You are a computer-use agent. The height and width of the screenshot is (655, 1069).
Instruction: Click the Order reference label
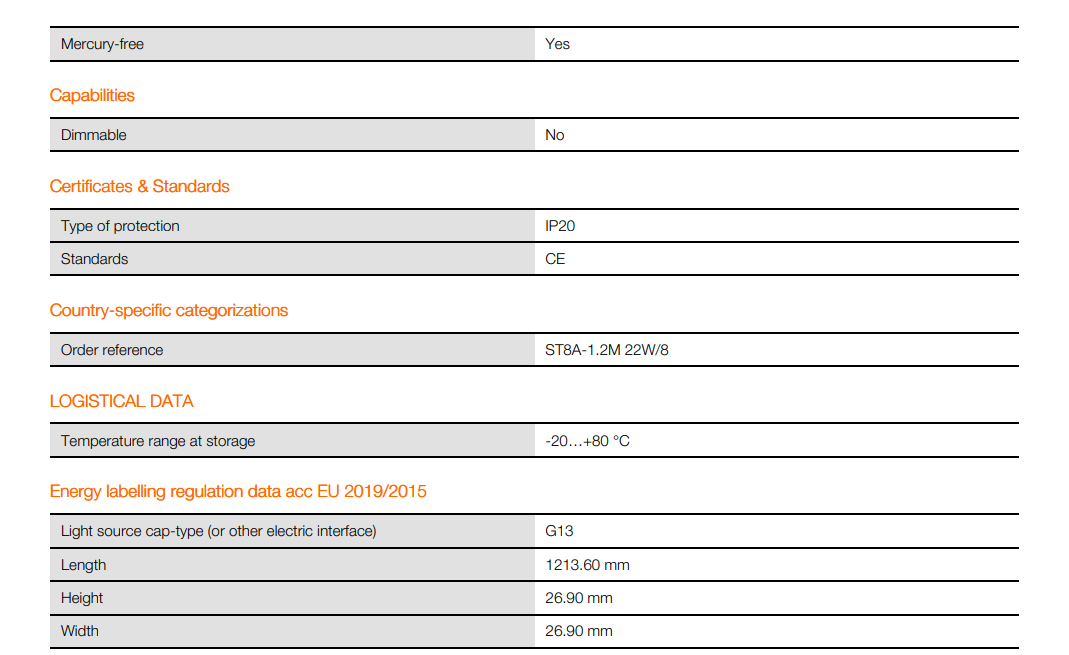[112, 350]
